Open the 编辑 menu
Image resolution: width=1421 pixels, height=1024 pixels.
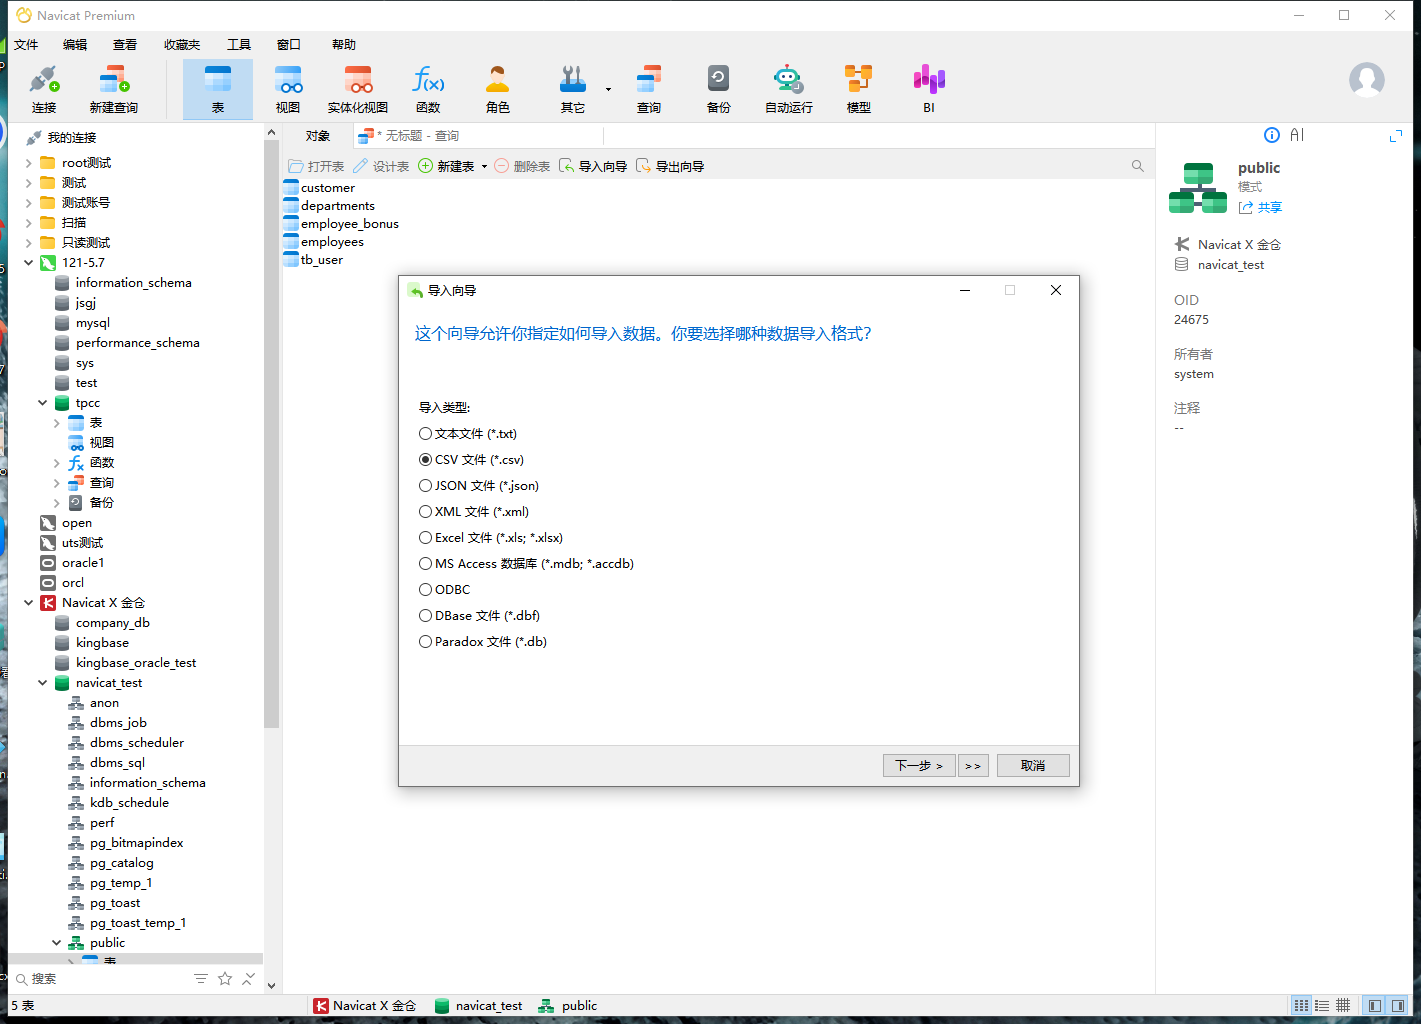[x=75, y=45]
